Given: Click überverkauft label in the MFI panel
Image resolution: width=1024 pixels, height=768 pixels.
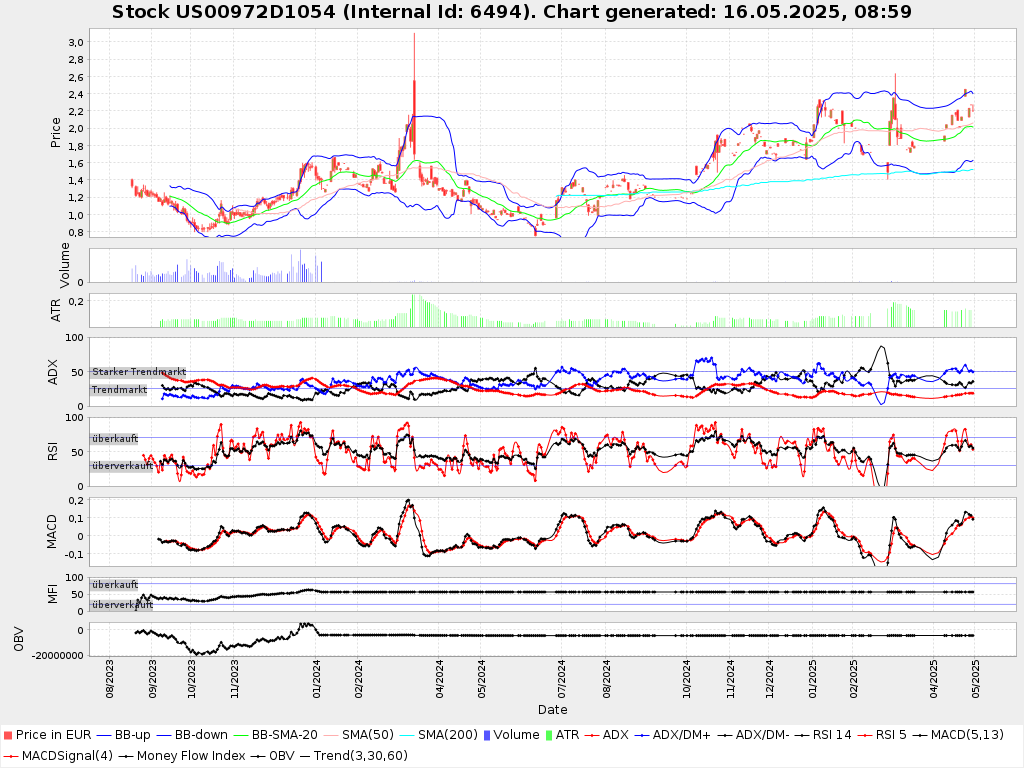Looking at the screenshot, I should [122, 605].
